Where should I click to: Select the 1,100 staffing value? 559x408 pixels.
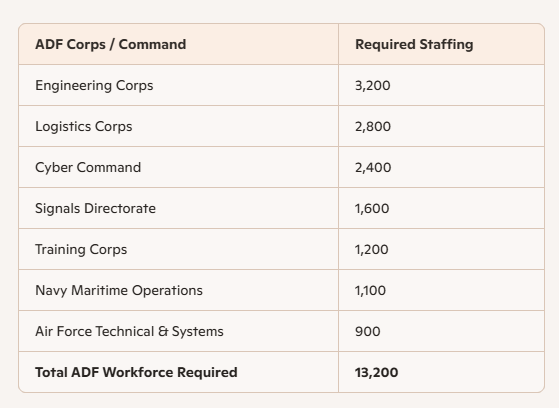coord(370,291)
